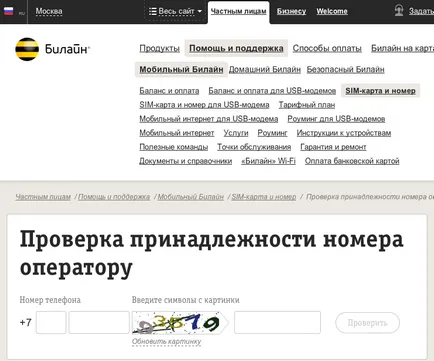
Task: Focus the phone operator code field
Action: point(51,322)
